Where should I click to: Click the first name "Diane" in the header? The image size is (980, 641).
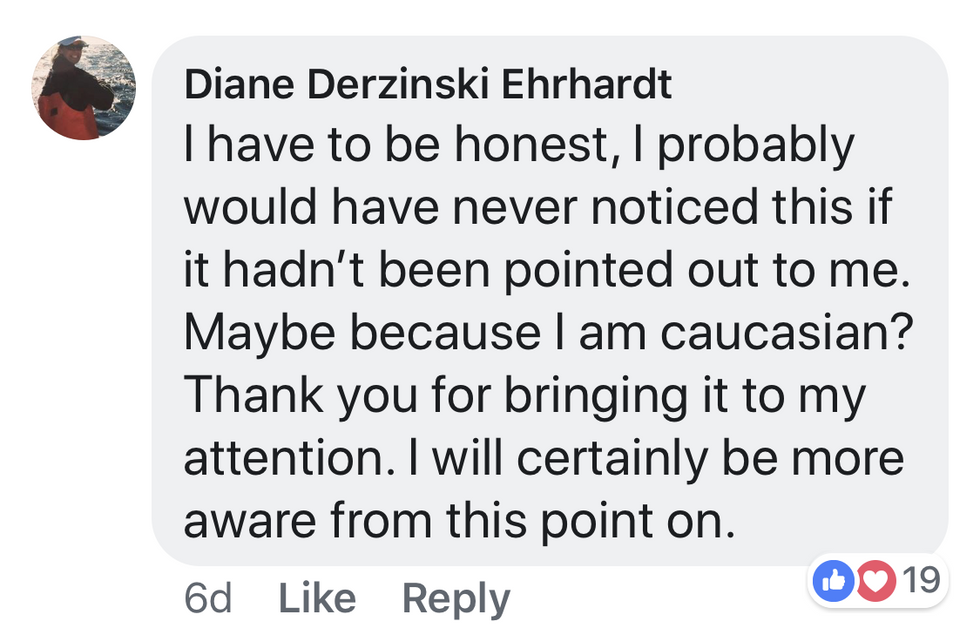tap(239, 84)
